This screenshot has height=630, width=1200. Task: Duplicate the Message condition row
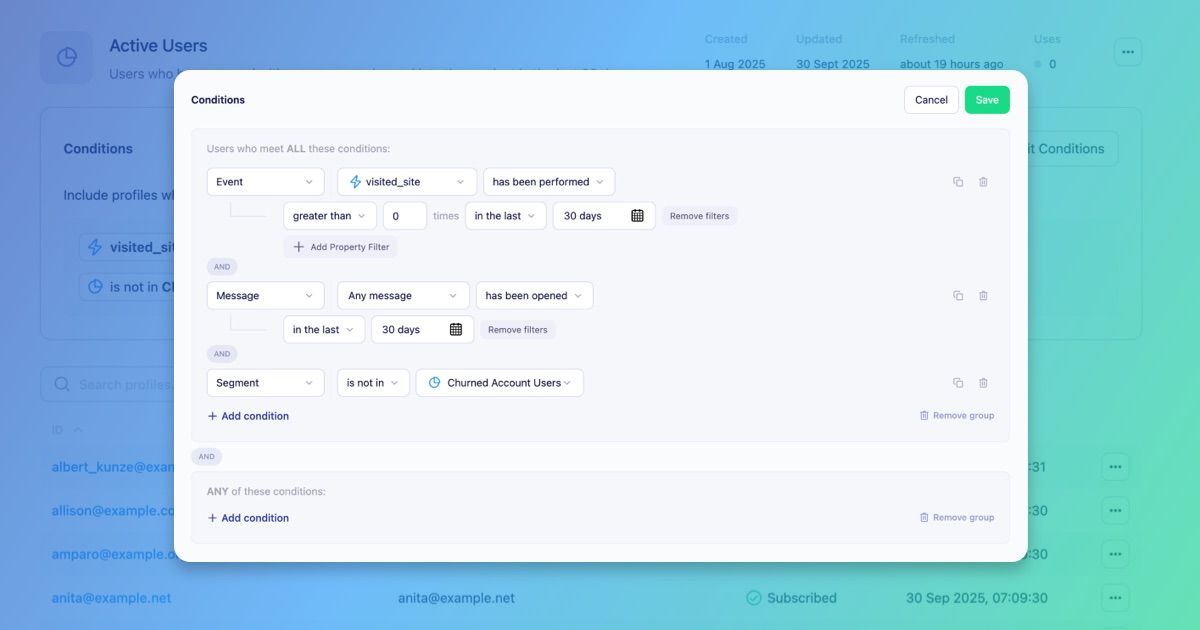click(958, 296)
